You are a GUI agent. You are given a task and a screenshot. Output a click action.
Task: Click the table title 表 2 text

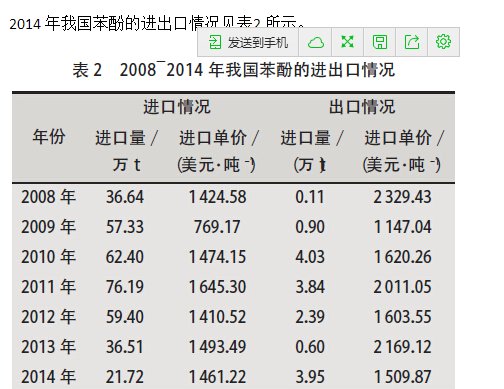[87, 70]
